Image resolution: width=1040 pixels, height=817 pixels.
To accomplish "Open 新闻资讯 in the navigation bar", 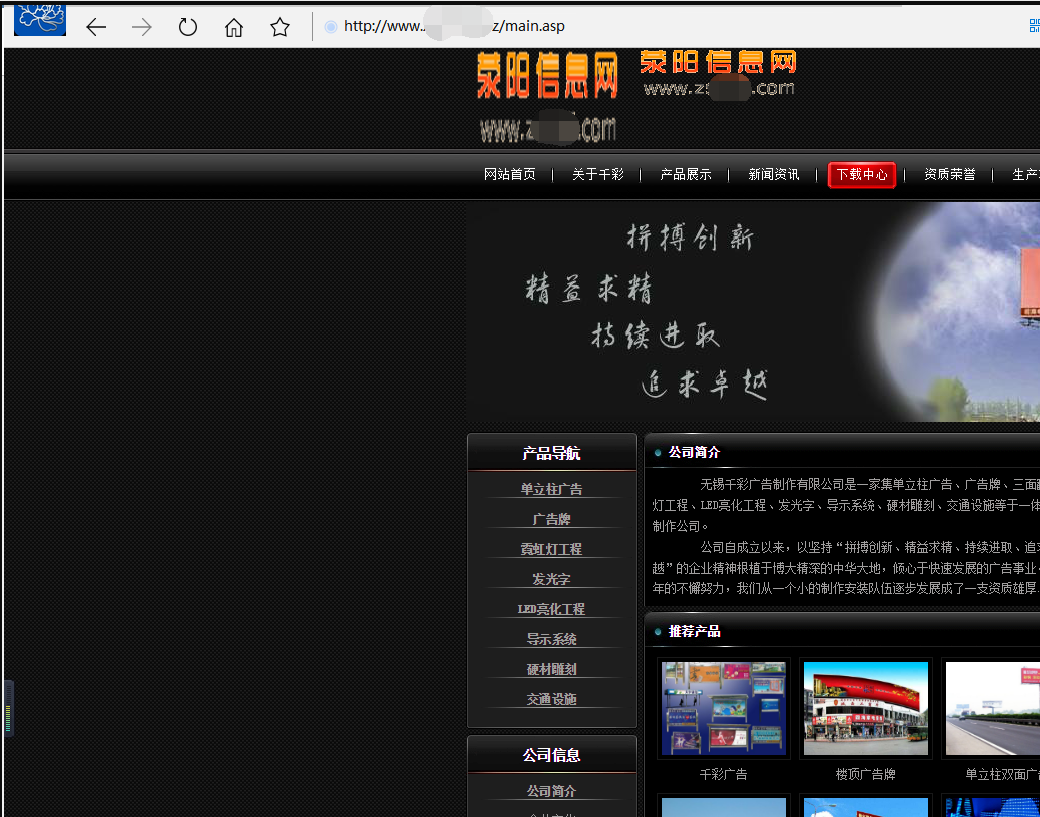I will point(774,175).
